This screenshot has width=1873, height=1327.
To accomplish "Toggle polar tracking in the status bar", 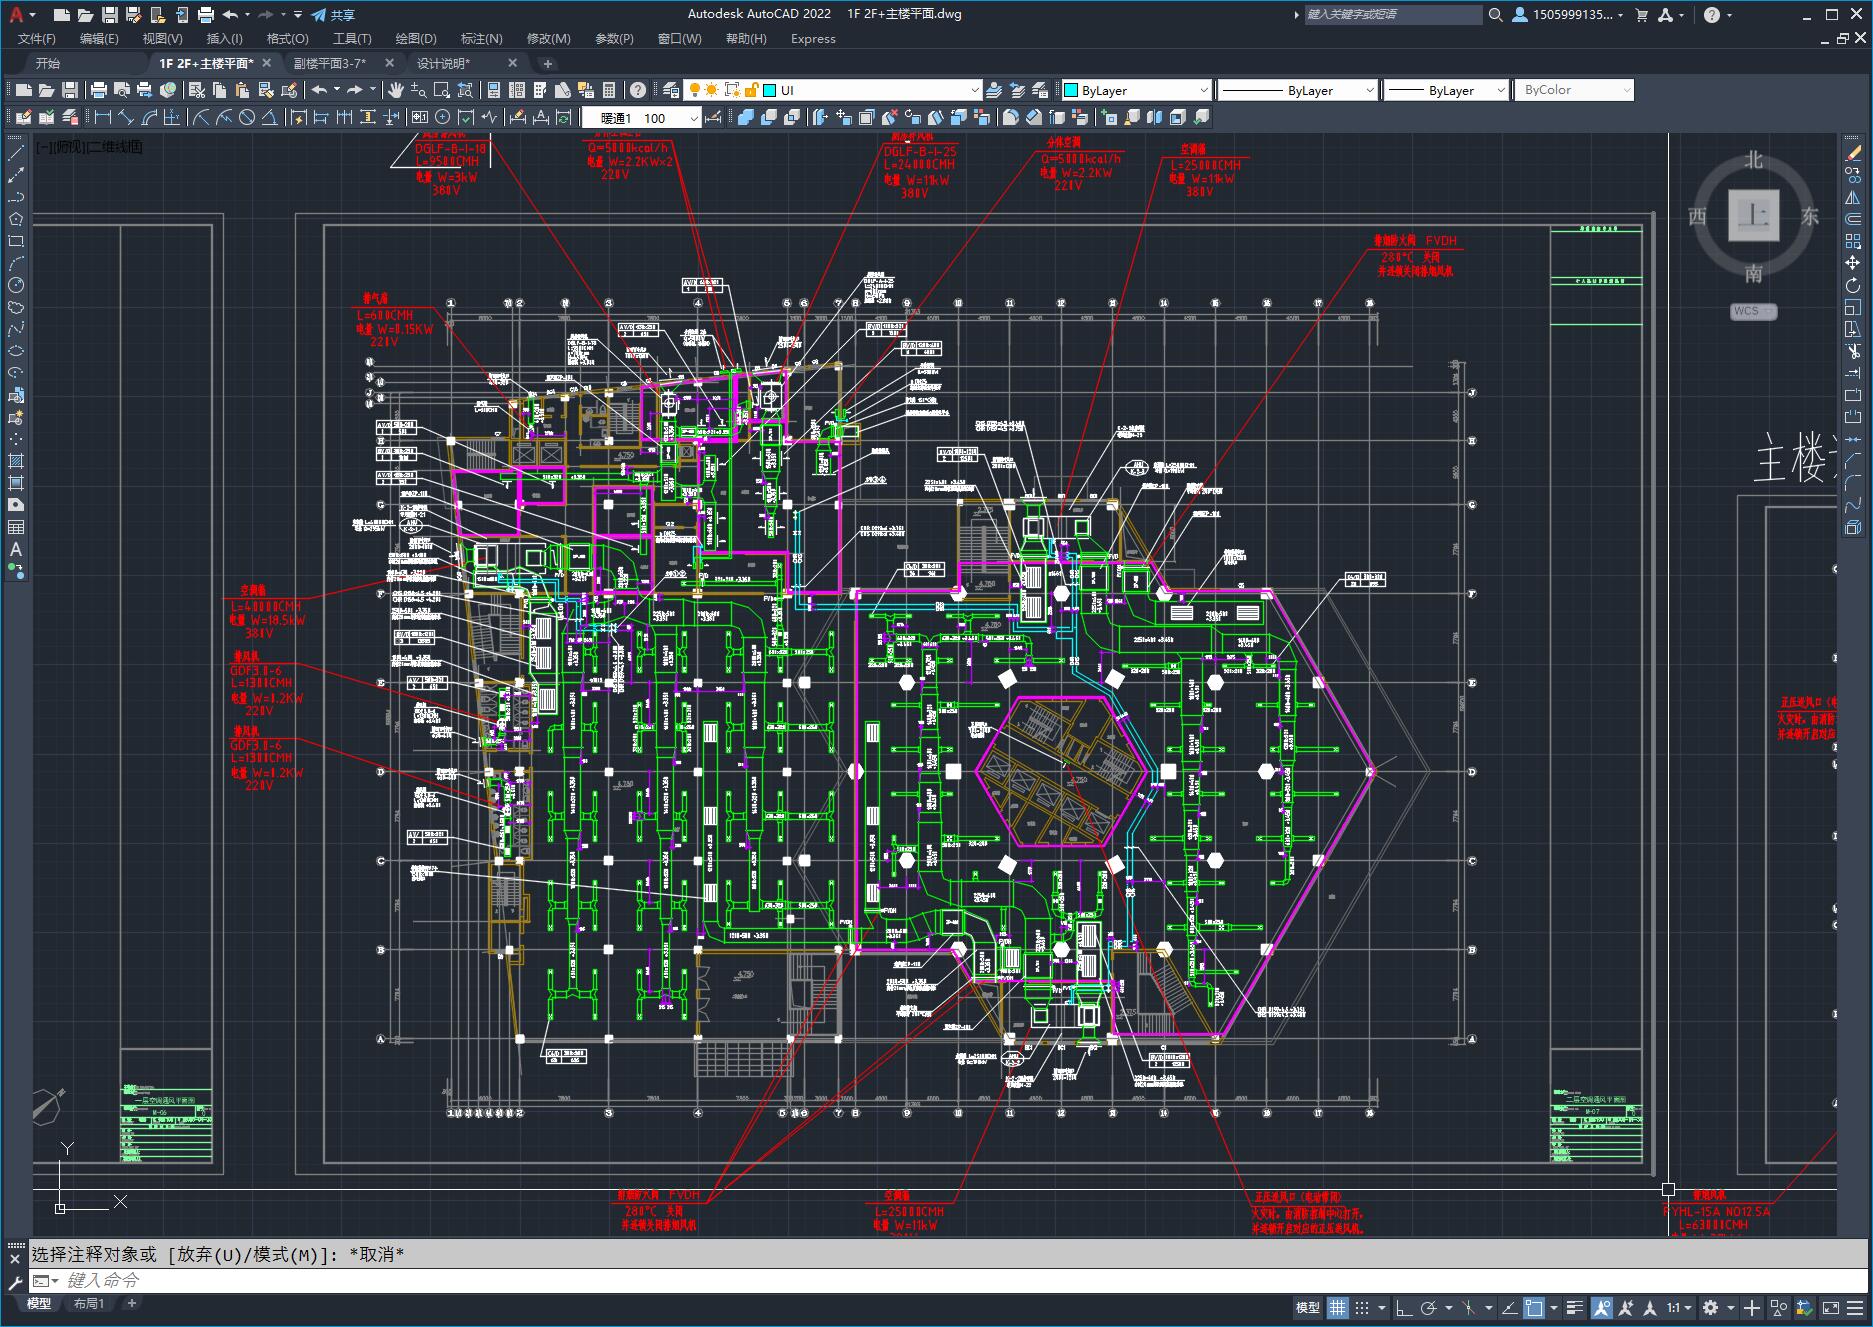I will click(x=1428, y=1307).
